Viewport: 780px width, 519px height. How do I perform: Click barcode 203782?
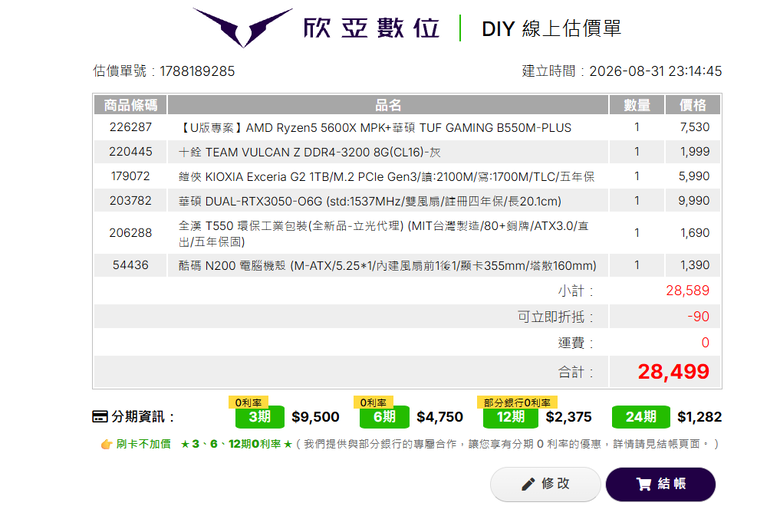[x=130, y=201]
